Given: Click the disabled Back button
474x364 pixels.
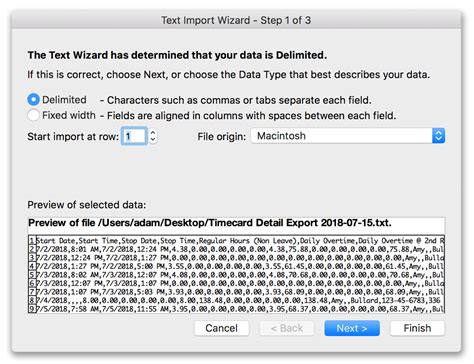Looking at the screenshot, I should tap(287, 328).
